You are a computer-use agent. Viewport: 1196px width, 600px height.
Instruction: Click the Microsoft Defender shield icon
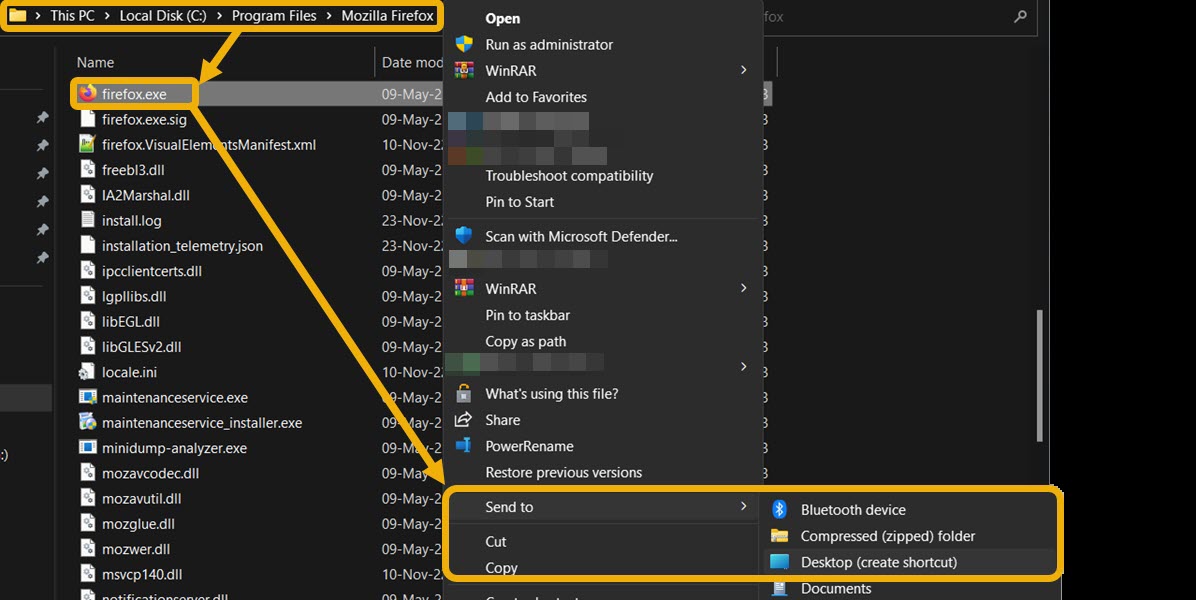(463, 236)
